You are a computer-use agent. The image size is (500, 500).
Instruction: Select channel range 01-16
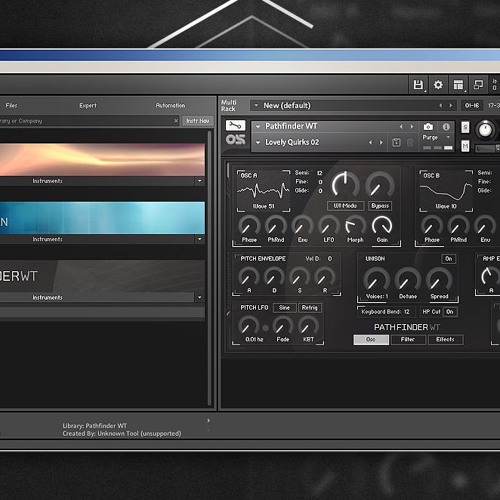tap(472, 105)
